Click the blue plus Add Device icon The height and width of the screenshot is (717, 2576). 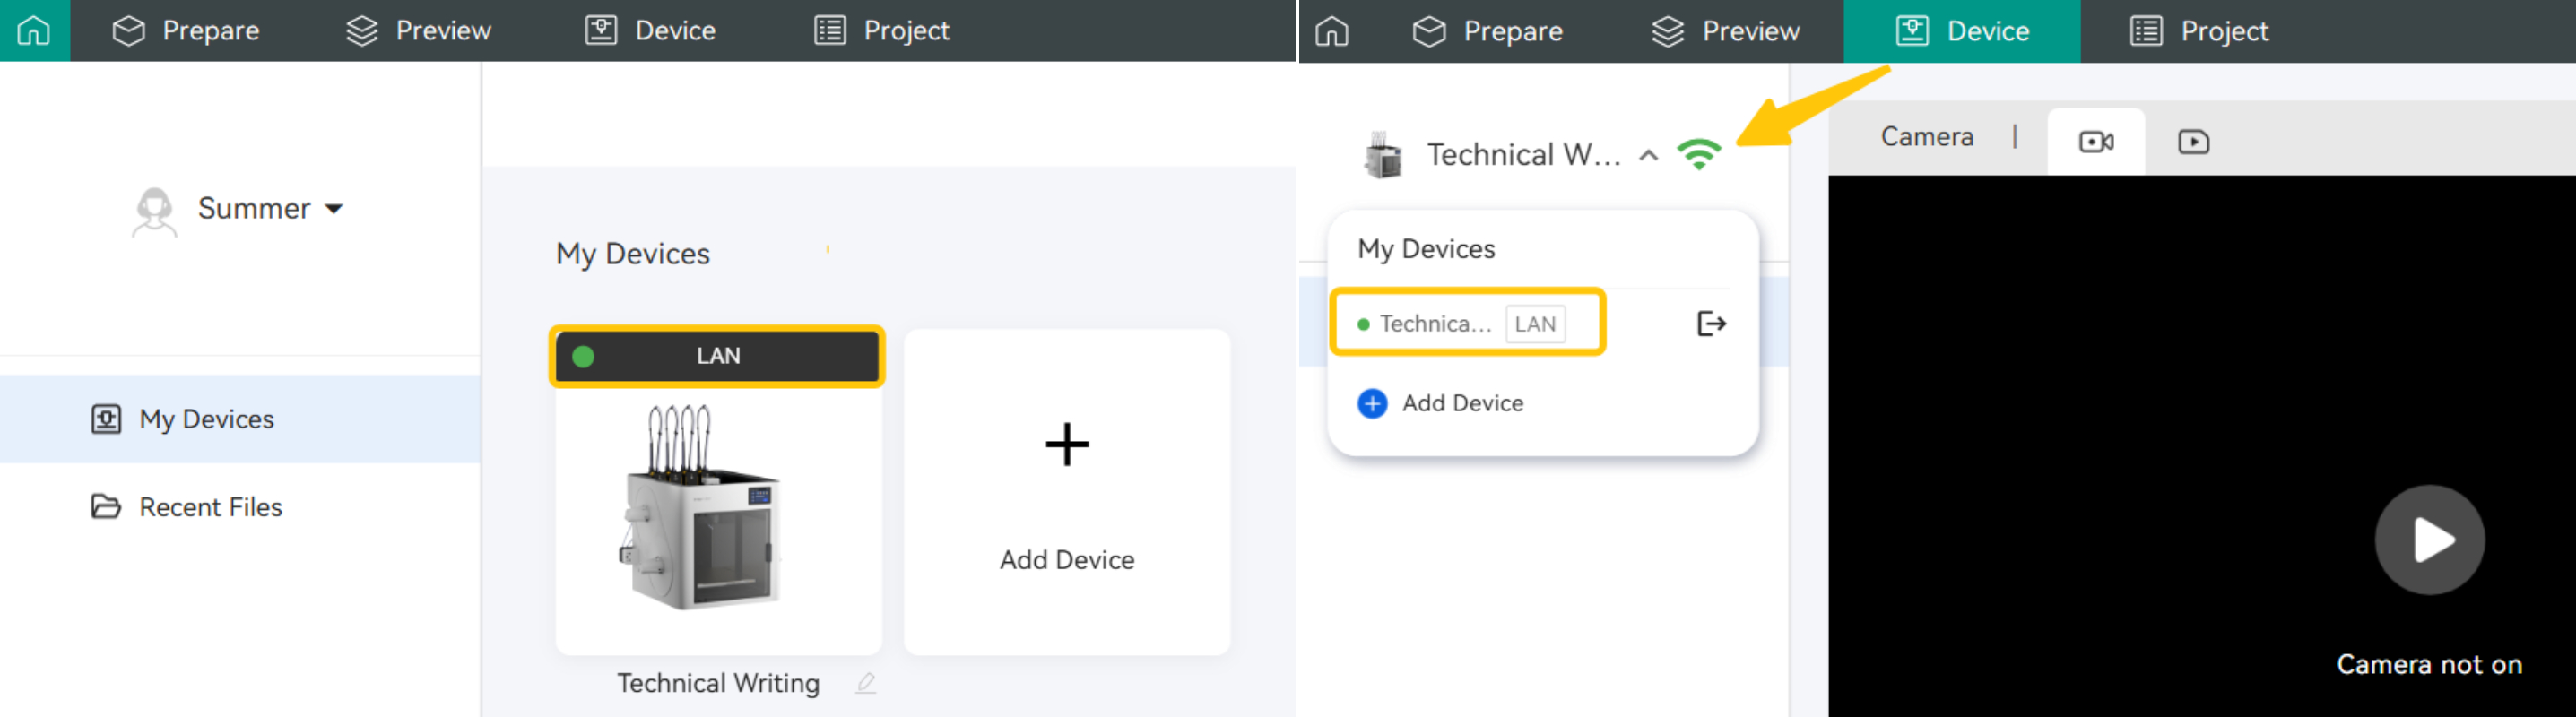click(1372, 403)
